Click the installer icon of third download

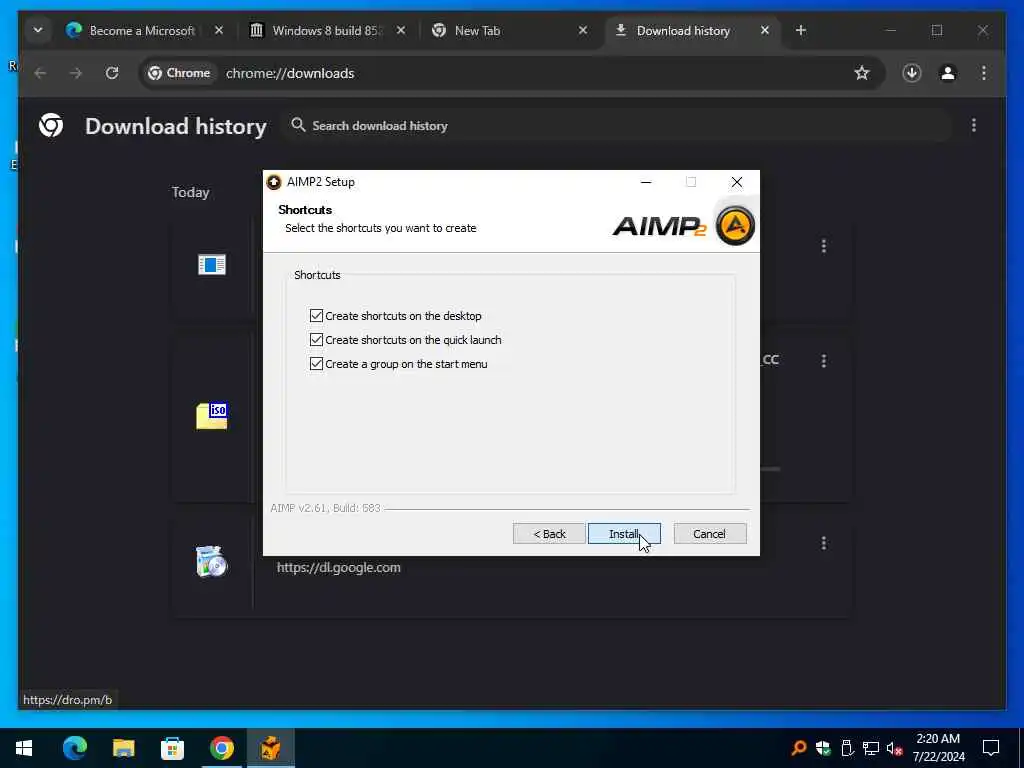[212, 562]
